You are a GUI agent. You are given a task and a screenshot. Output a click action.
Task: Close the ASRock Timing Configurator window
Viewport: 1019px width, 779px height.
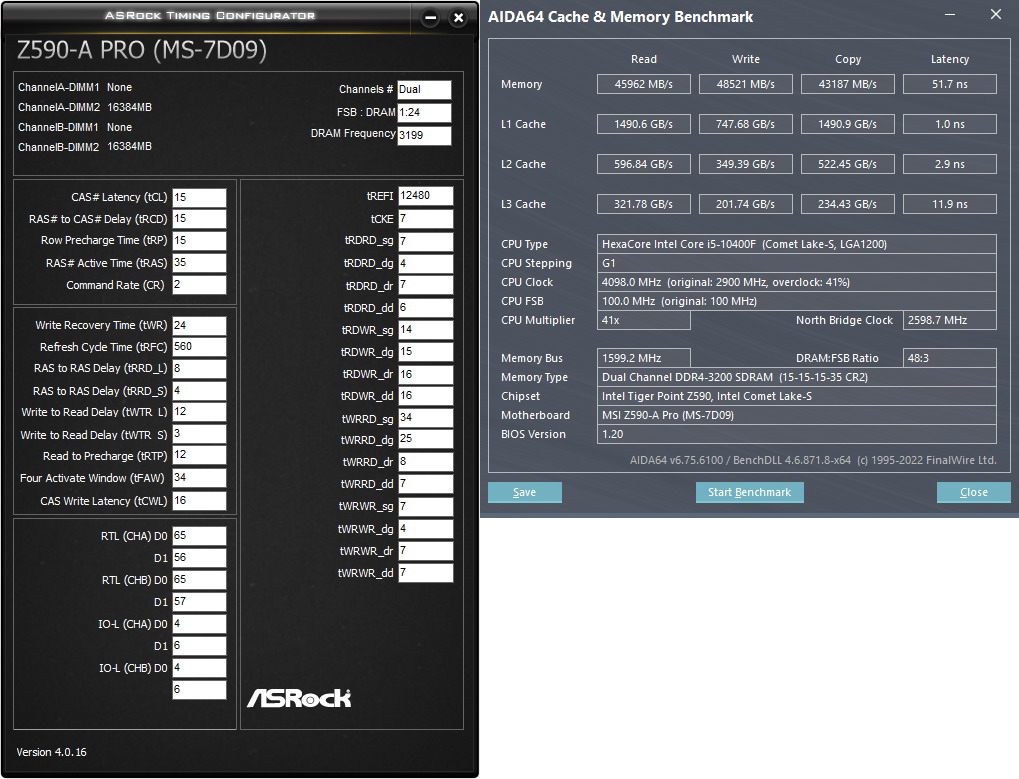click(459, 18)
